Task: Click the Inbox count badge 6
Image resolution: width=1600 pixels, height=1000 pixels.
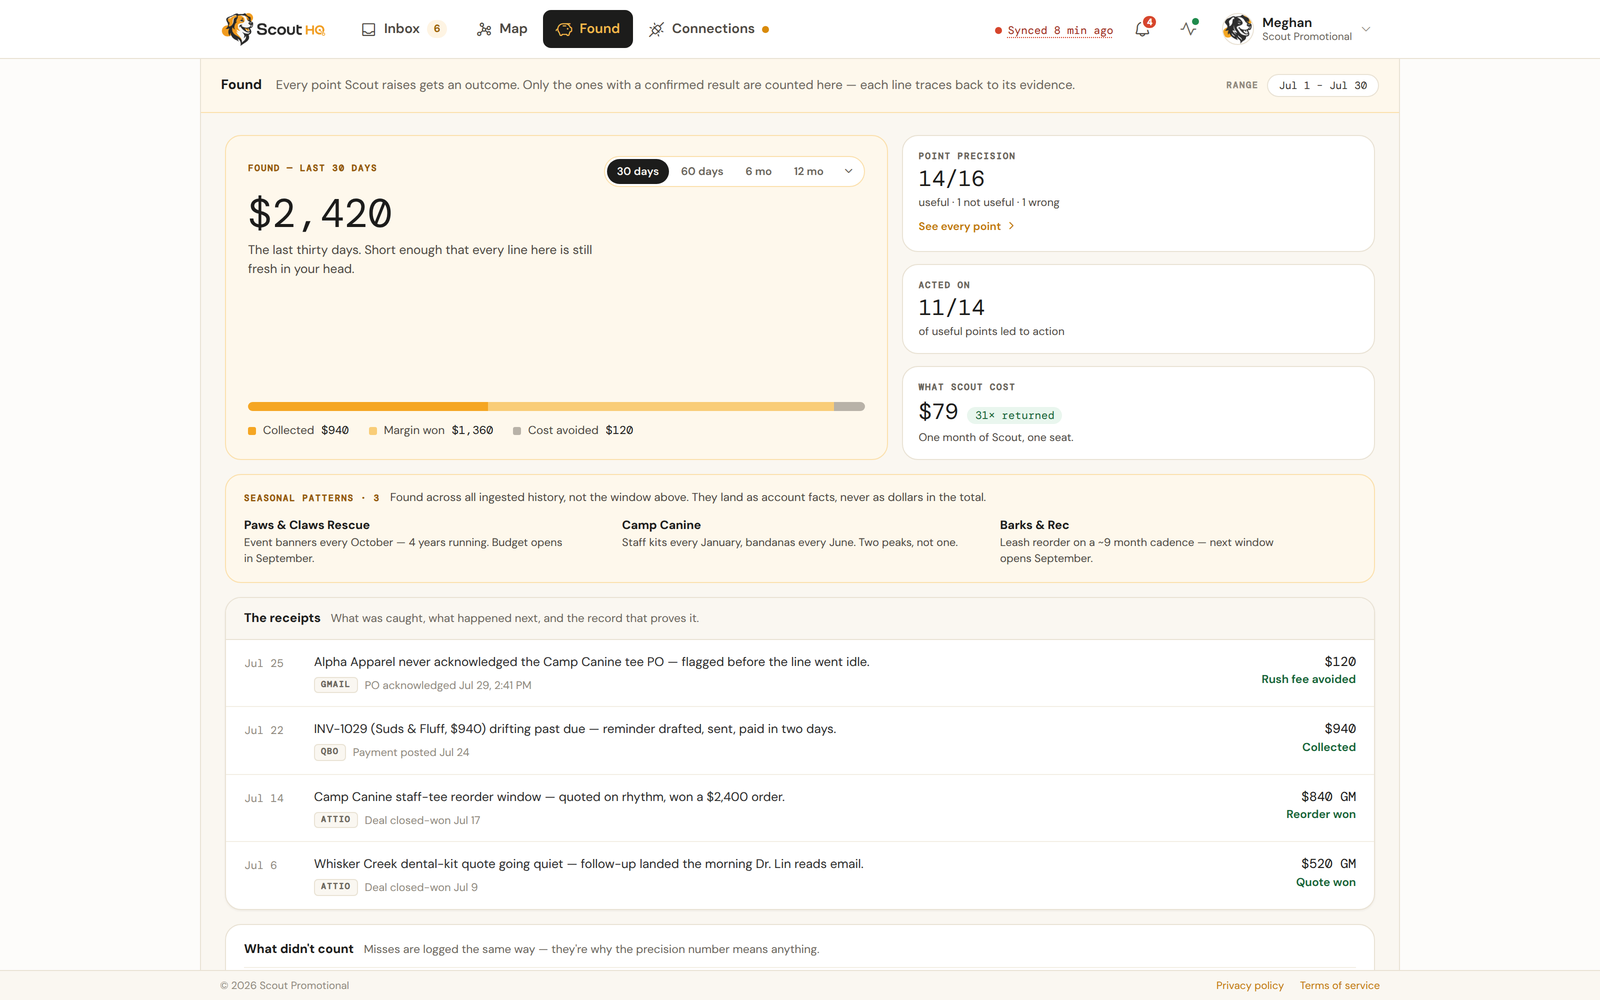Action: tap(437, 29)
